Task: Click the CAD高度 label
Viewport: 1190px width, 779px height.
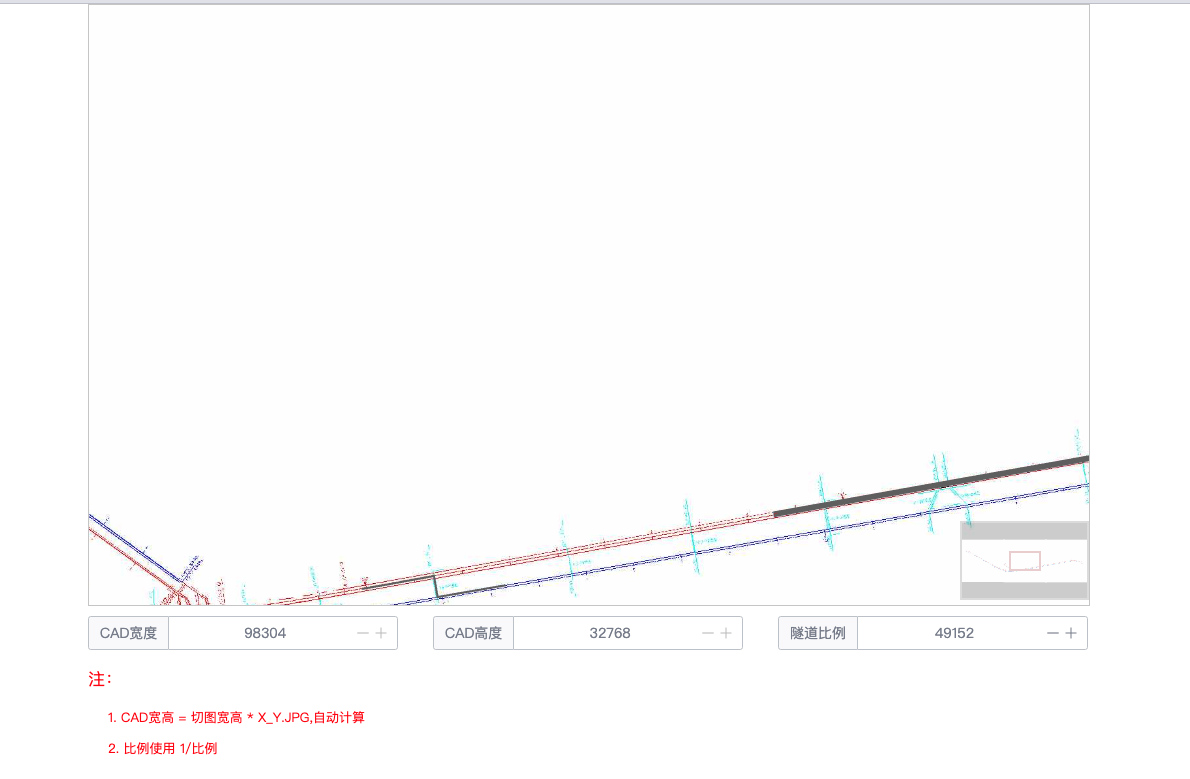Action: 473,633
